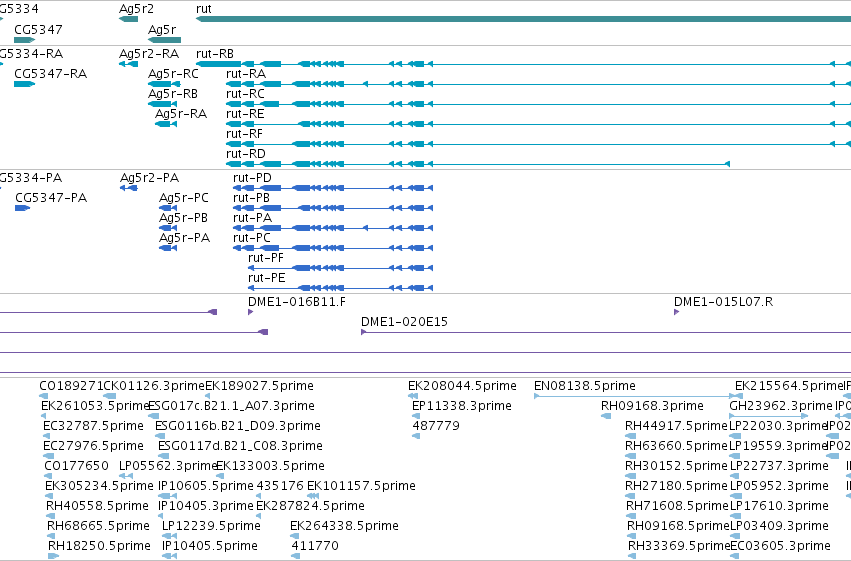Select the rut-PD protein label

point(252,178)
